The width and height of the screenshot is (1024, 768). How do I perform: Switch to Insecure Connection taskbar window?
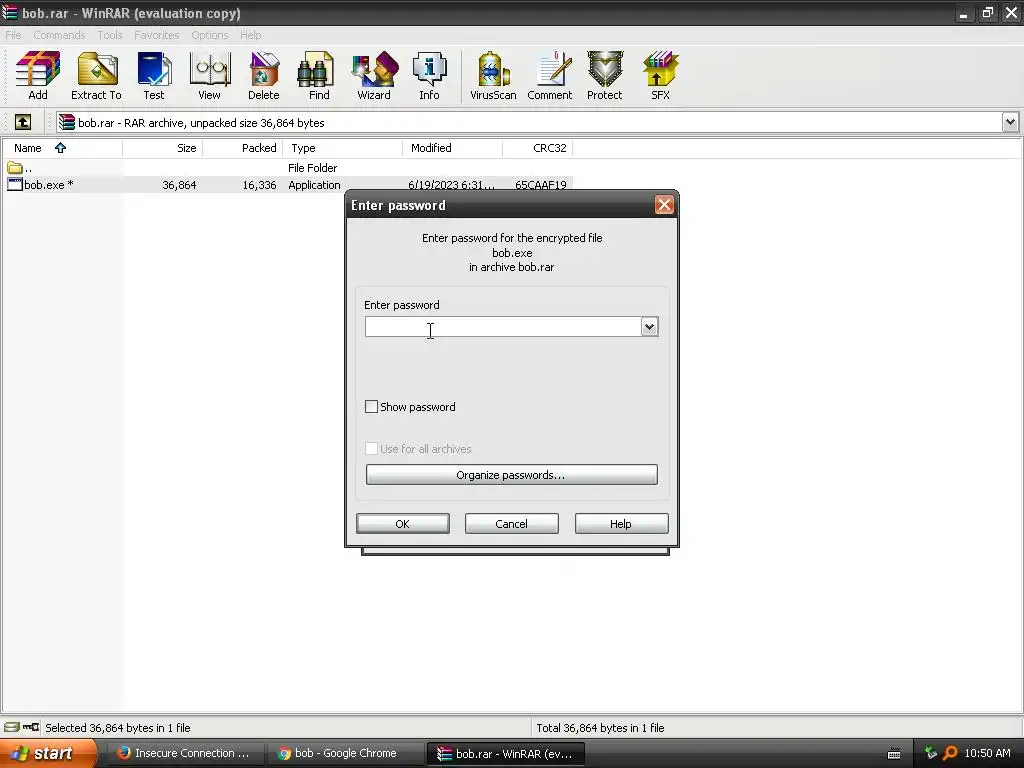(185, 754)
